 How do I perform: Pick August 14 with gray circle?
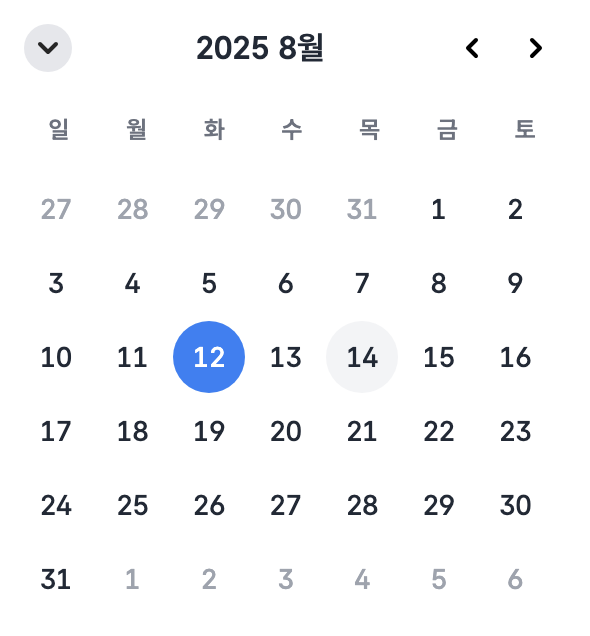362,357
